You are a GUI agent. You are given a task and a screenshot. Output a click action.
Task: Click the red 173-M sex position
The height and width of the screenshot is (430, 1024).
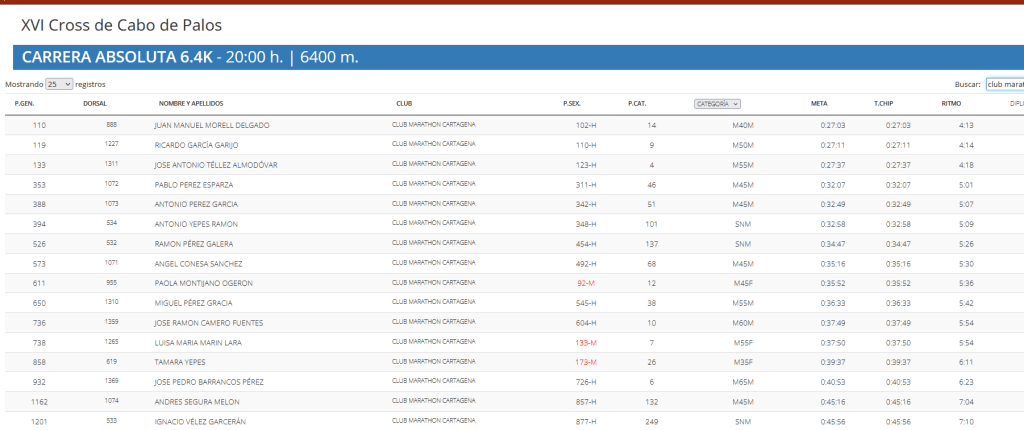click(x=586, y=363)
